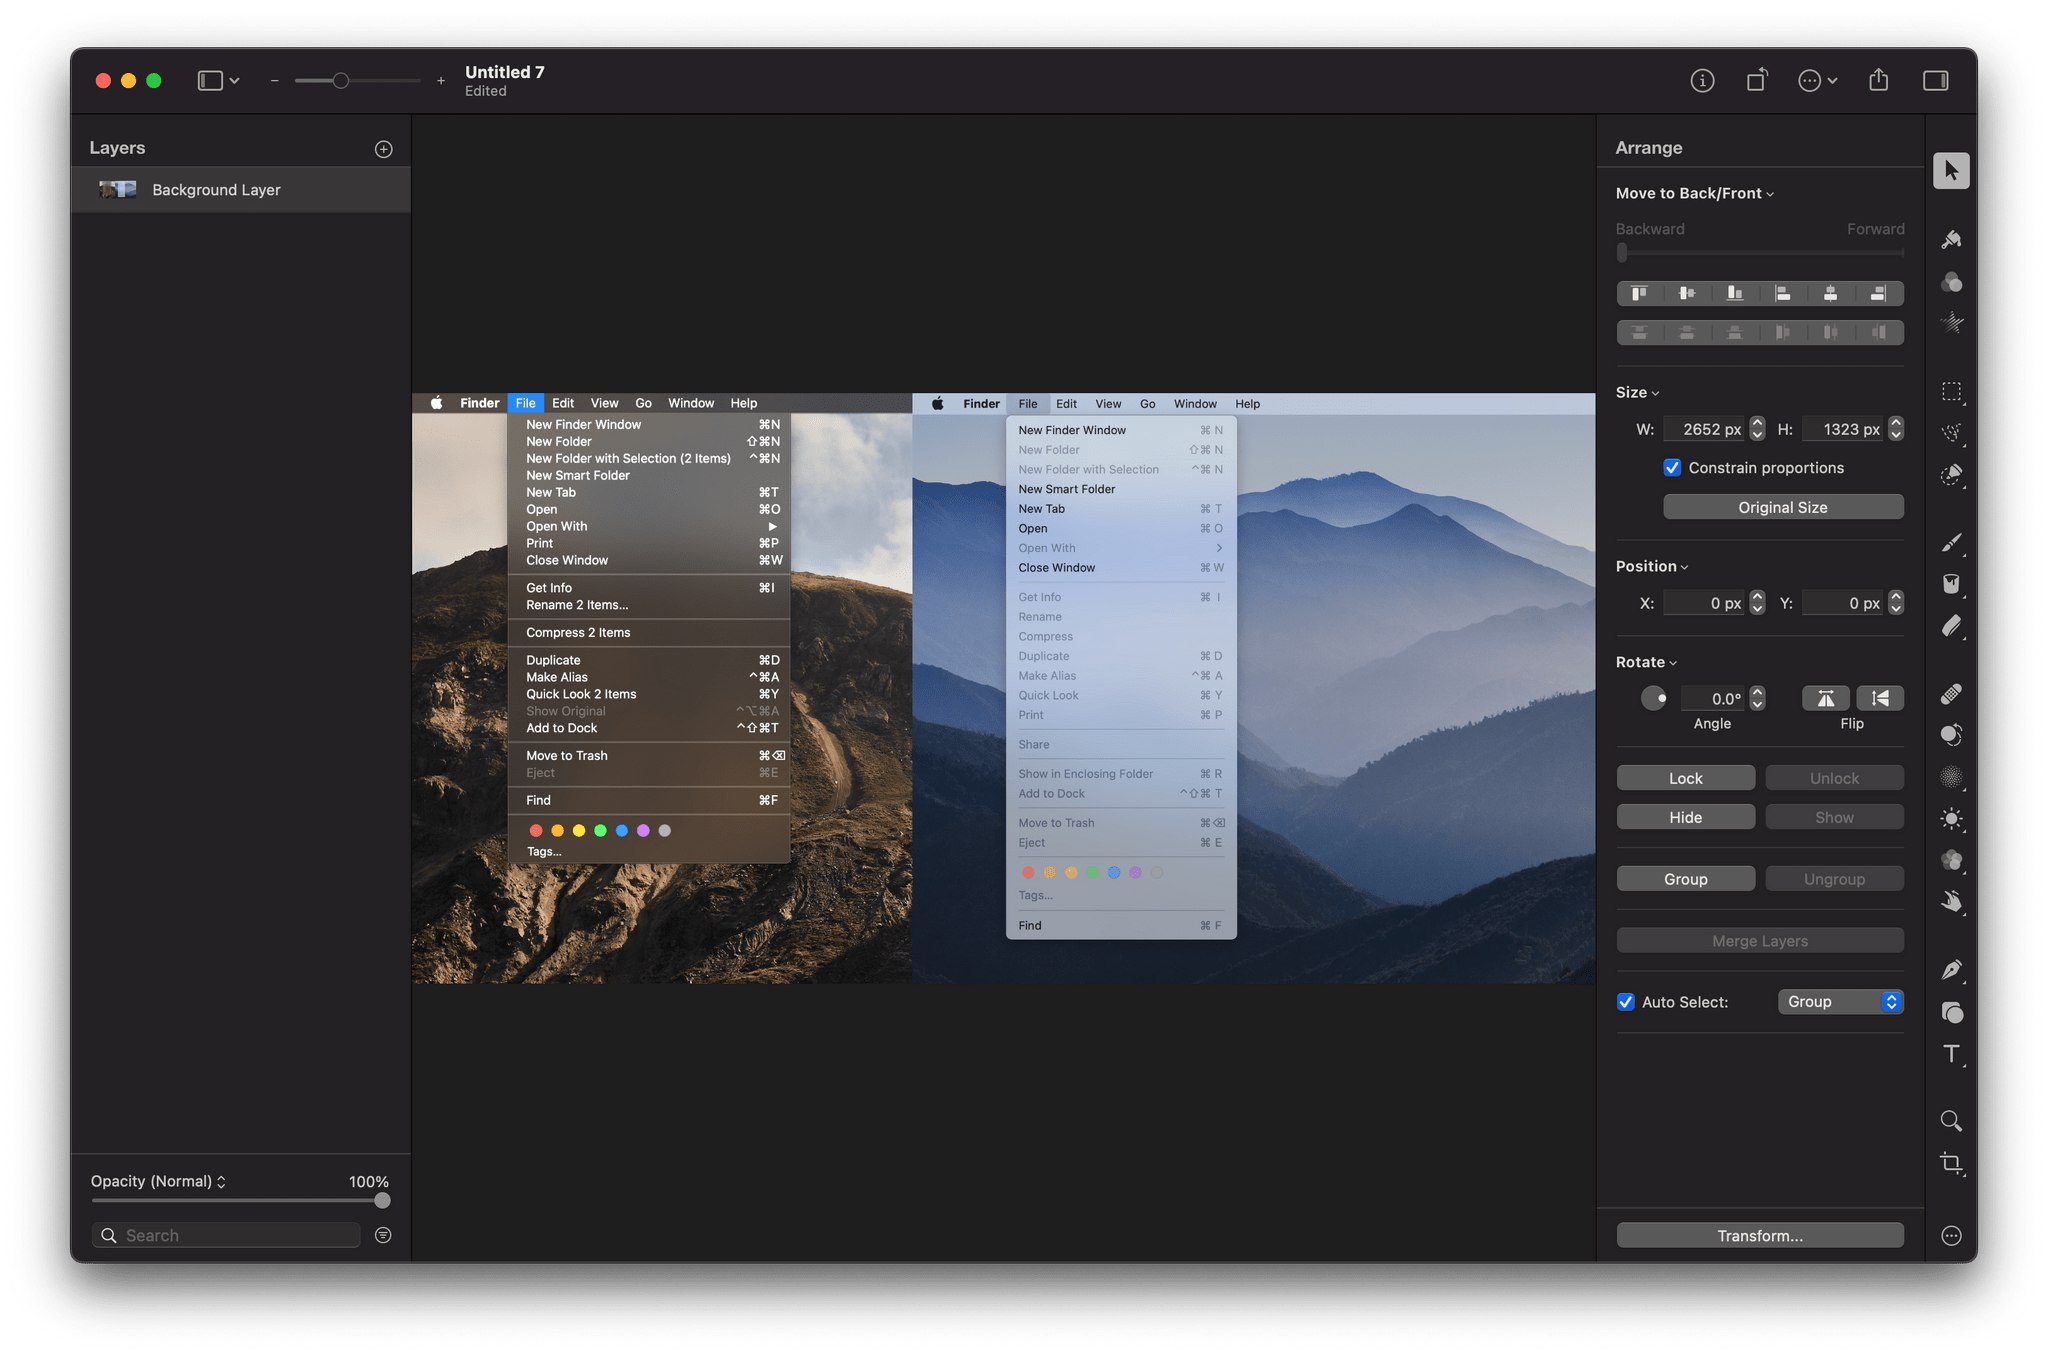
Task: Click the Original Size button
Action: [x=1783, y=507]
